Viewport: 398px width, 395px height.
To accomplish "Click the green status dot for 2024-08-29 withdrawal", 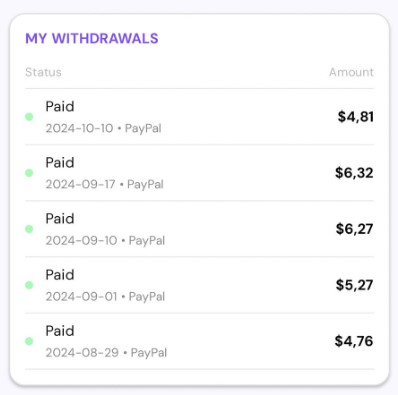I will tap(29, 341).
